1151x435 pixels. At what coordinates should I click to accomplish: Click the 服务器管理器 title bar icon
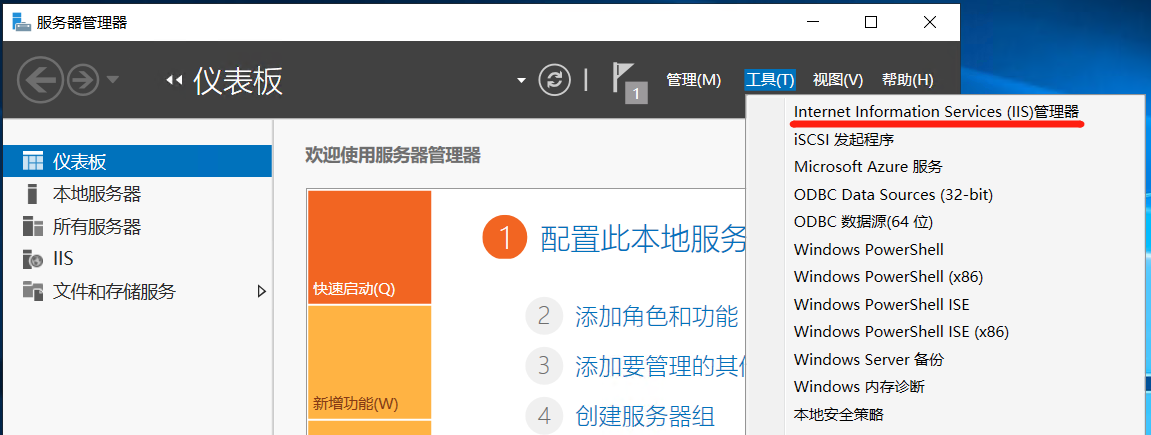coord(21,22)
